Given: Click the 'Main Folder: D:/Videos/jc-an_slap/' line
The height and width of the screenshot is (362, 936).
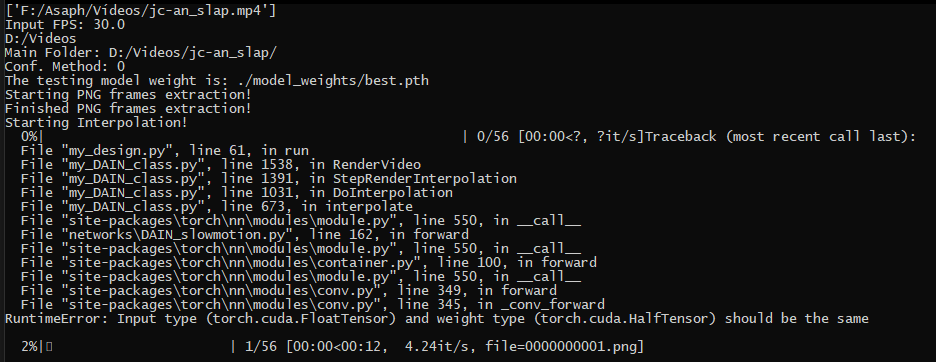Looking at the screenshot, I should (x=141, y=53).
